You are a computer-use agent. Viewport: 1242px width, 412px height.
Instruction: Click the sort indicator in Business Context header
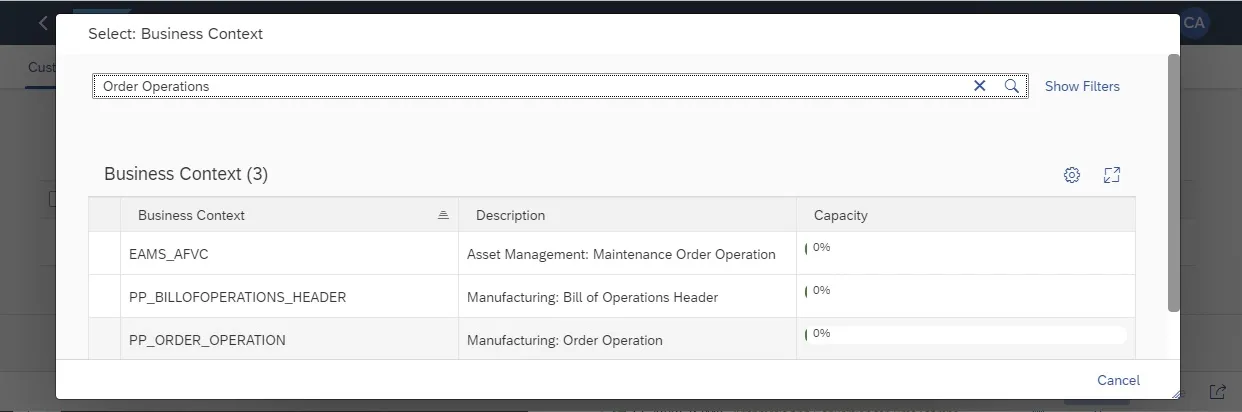443,215
